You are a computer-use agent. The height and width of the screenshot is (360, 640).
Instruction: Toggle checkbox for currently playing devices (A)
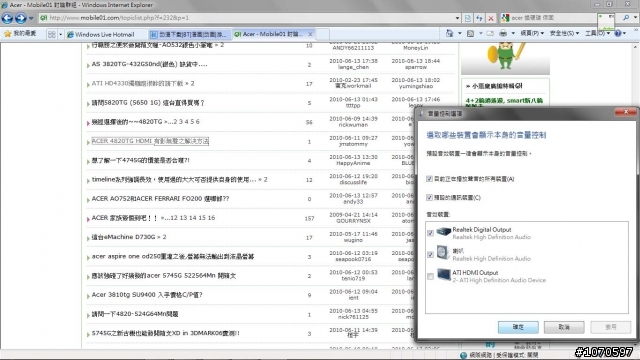(429, 179)
